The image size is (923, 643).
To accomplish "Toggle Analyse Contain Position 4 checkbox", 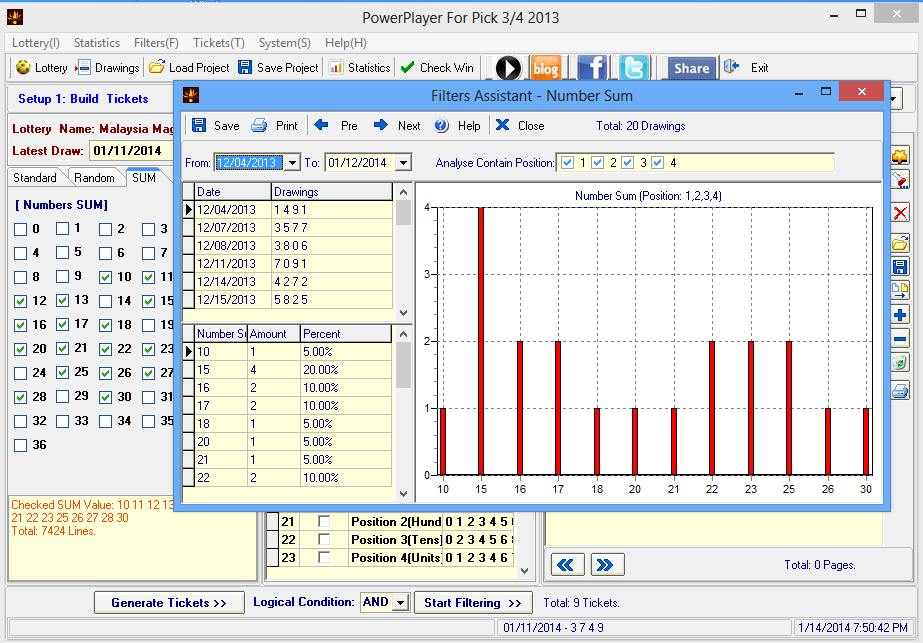I will pos(658,163).
